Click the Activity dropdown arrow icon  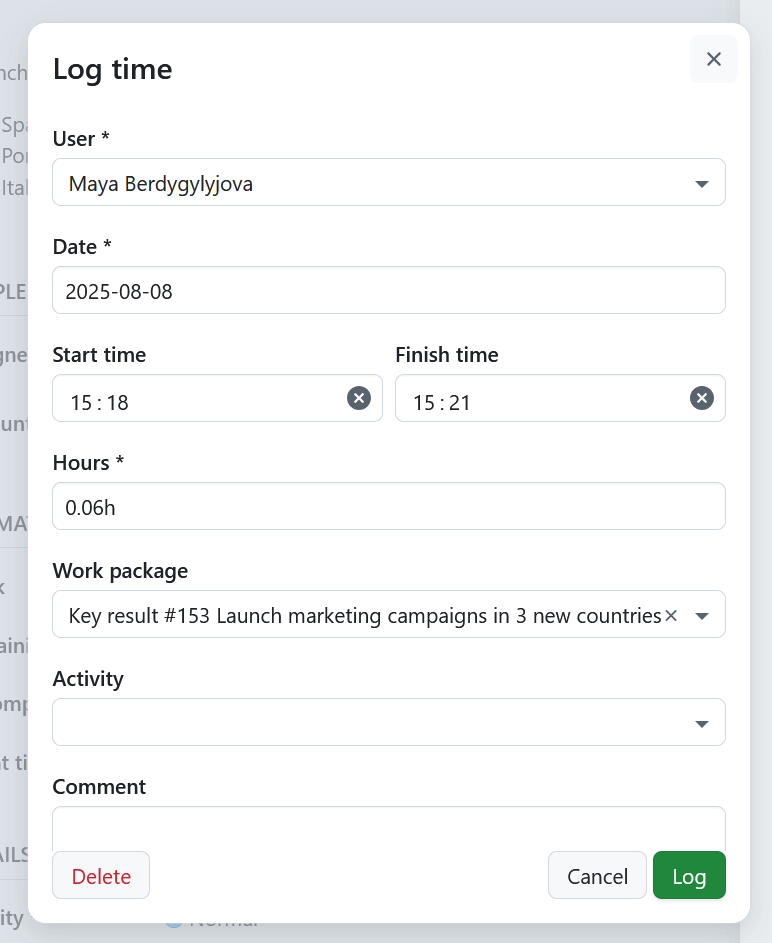pyautogui.click(x=700, y=722)
